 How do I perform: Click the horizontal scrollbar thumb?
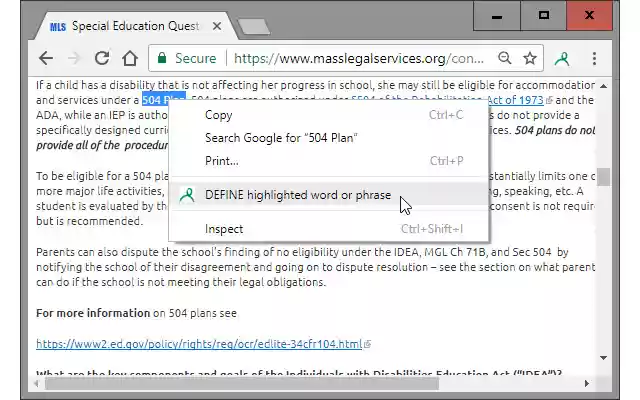pos(242,384)
